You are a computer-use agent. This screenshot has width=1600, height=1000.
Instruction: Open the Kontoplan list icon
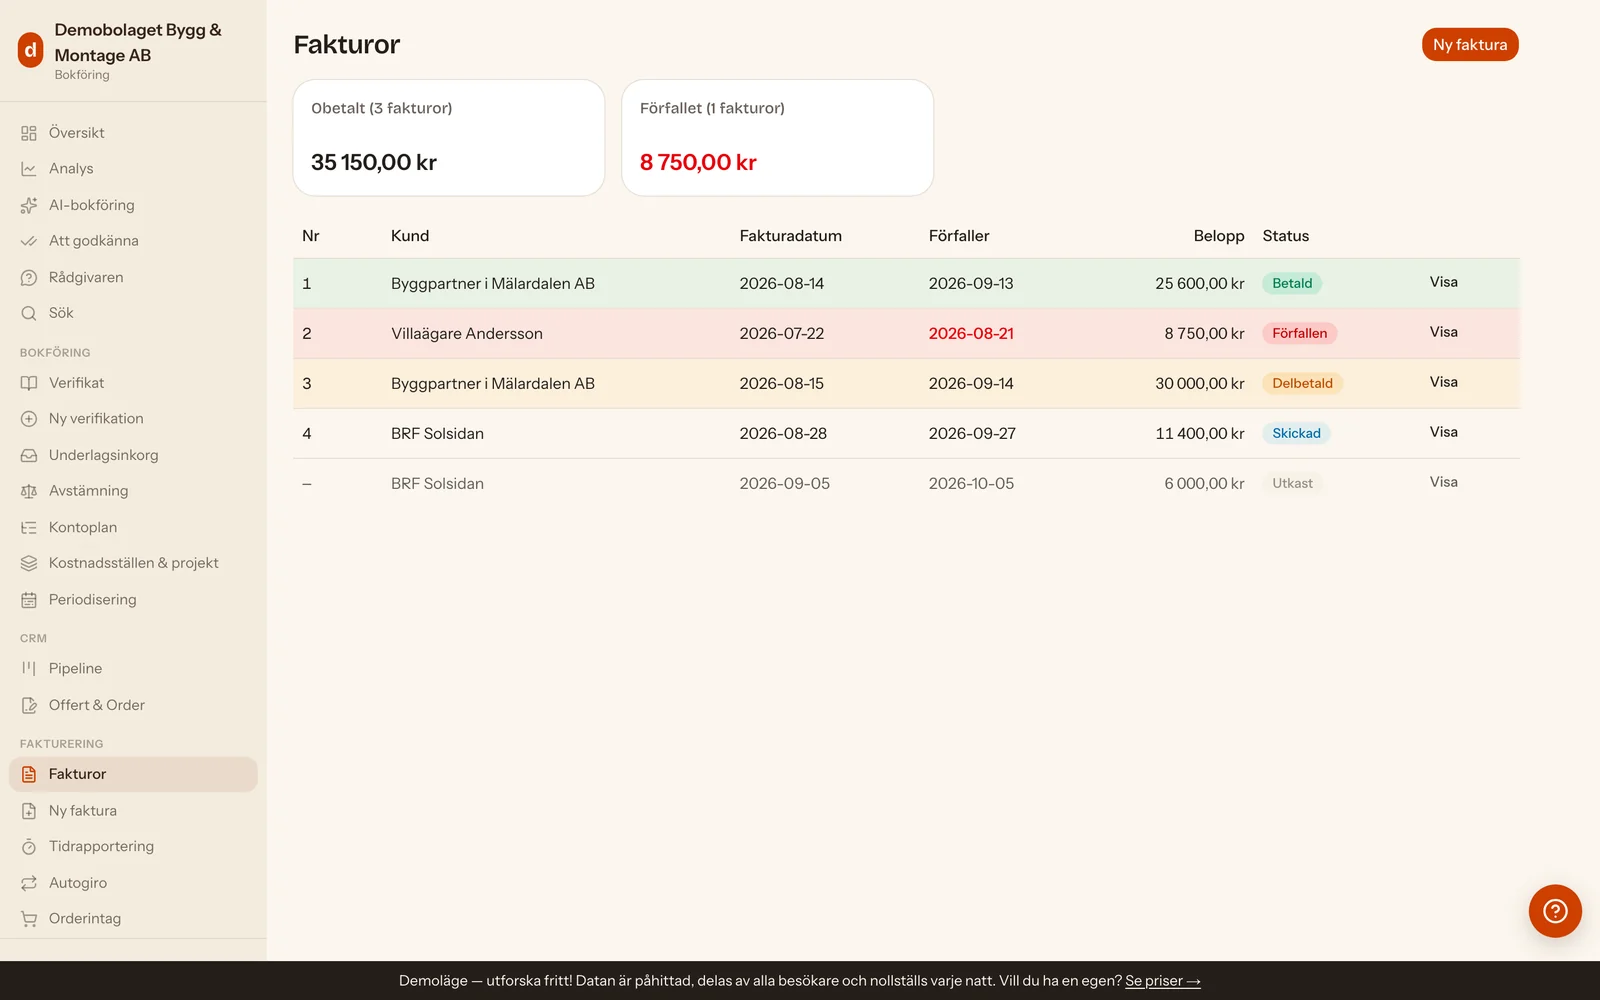pyautogui.click(x=29, y=527)
